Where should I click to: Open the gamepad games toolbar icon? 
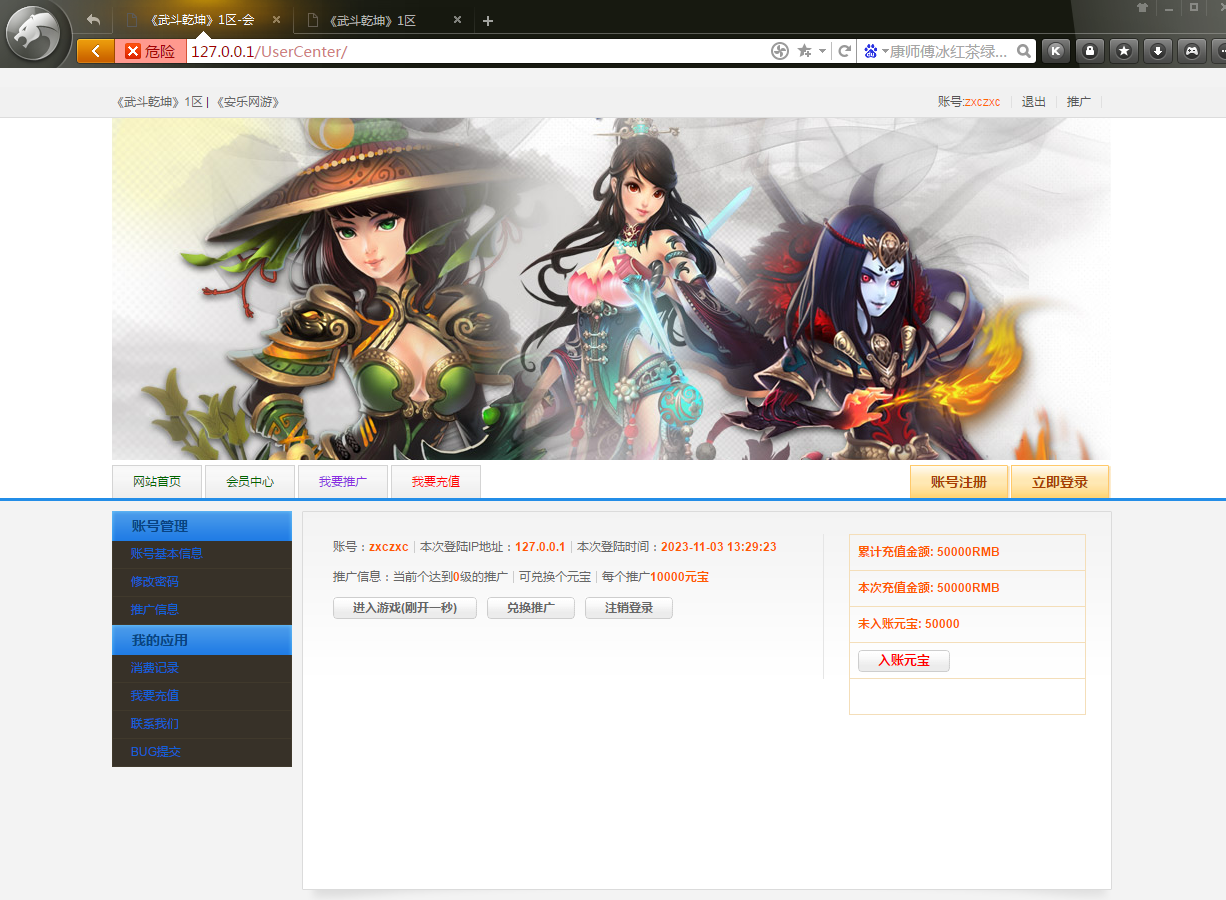click(x=1192, y=51)
